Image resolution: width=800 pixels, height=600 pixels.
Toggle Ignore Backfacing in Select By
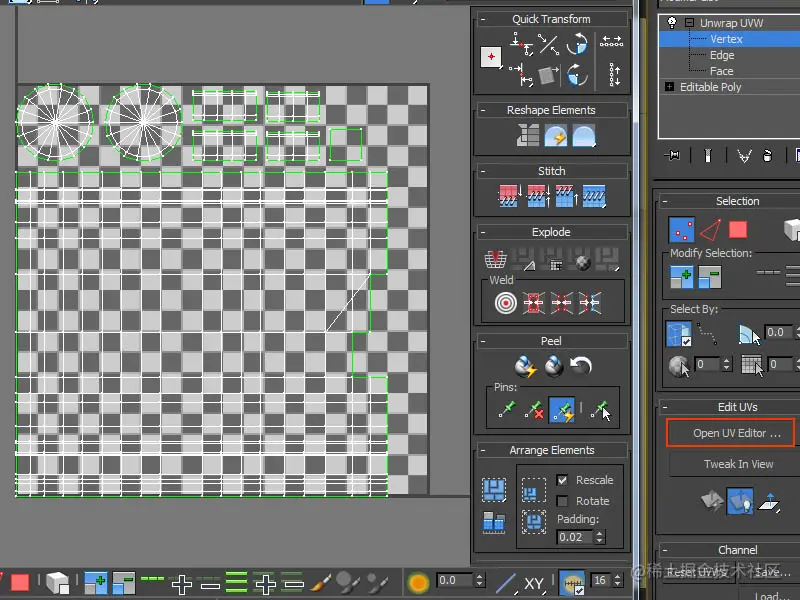click(x=679, y=334)
